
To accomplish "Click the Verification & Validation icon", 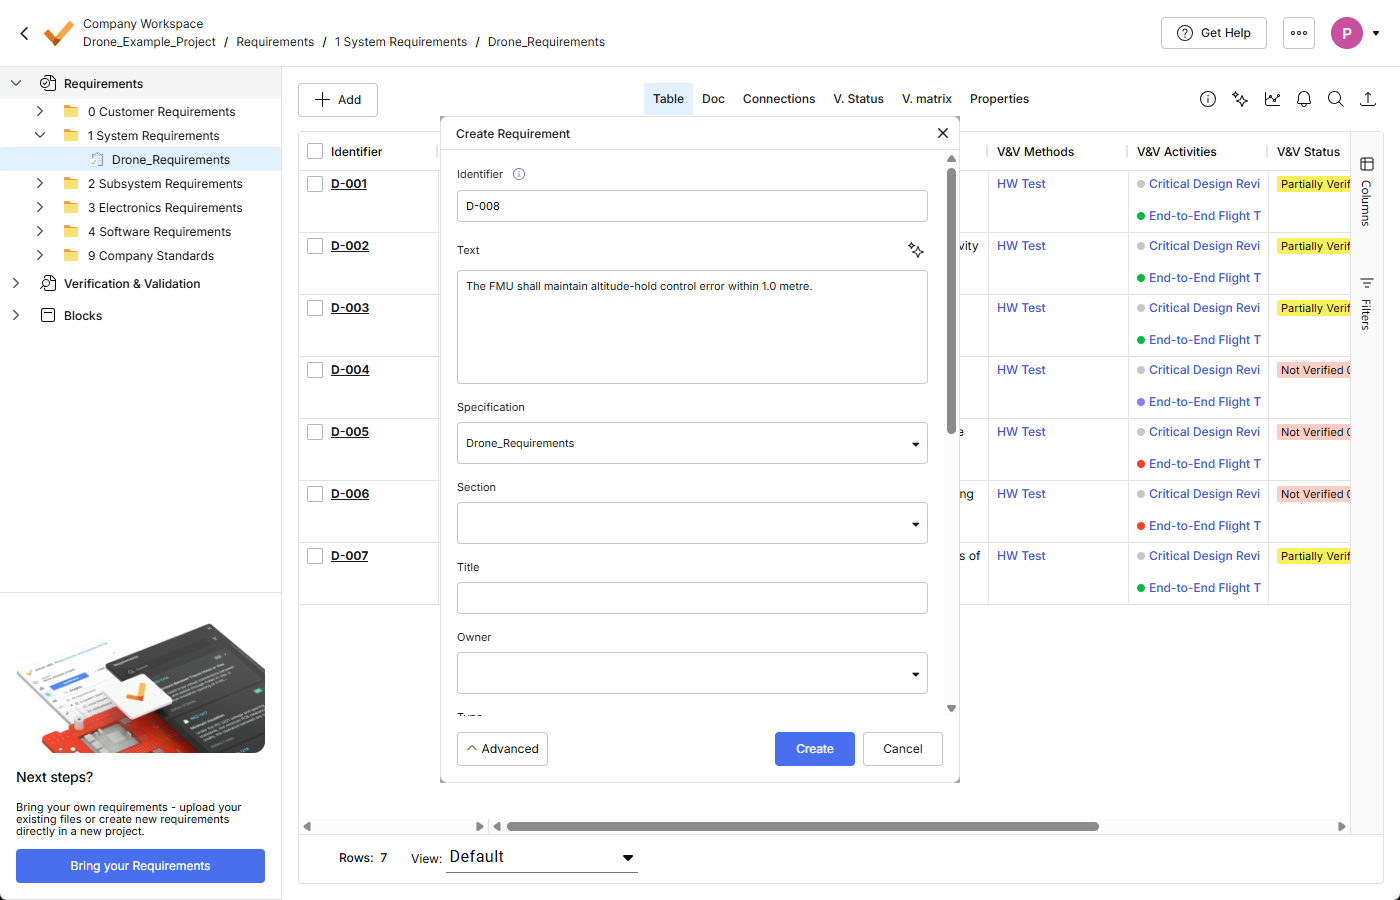I will pyautogui.click(x=47, y=283).
